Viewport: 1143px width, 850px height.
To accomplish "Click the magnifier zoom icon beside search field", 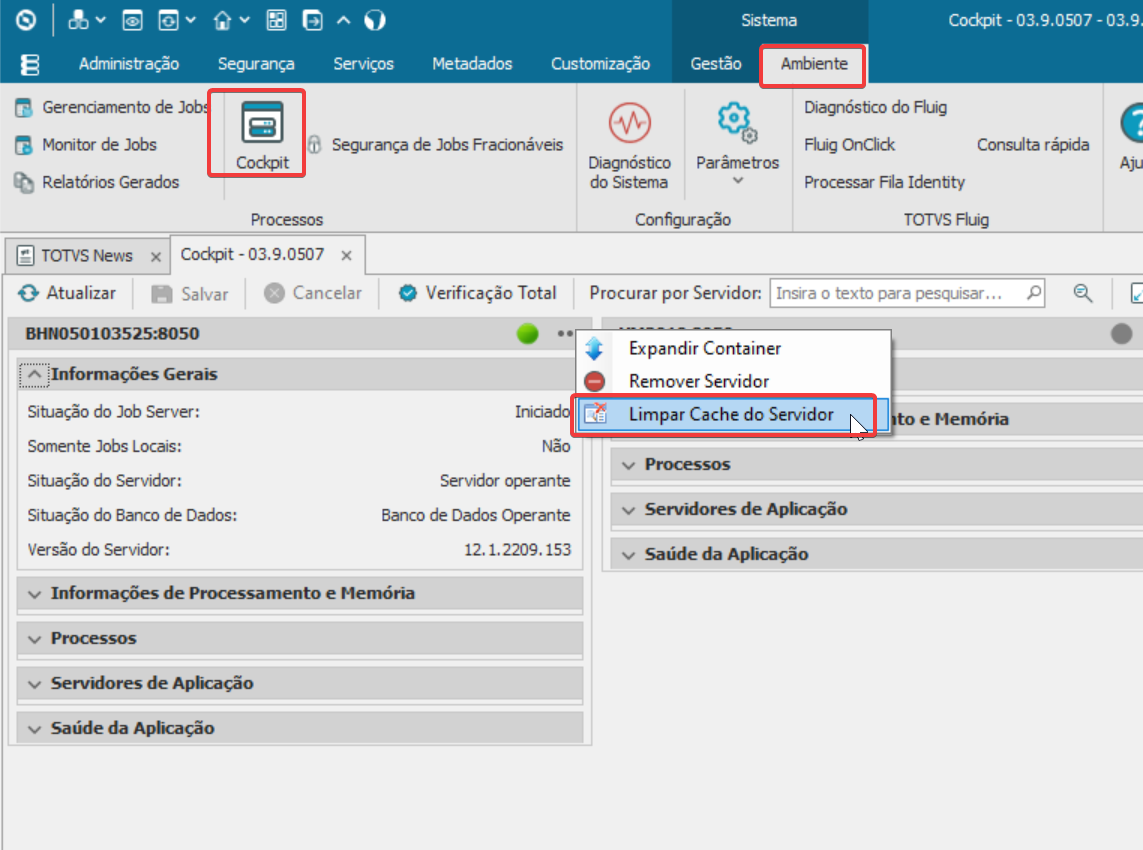I will [1082, 293].
